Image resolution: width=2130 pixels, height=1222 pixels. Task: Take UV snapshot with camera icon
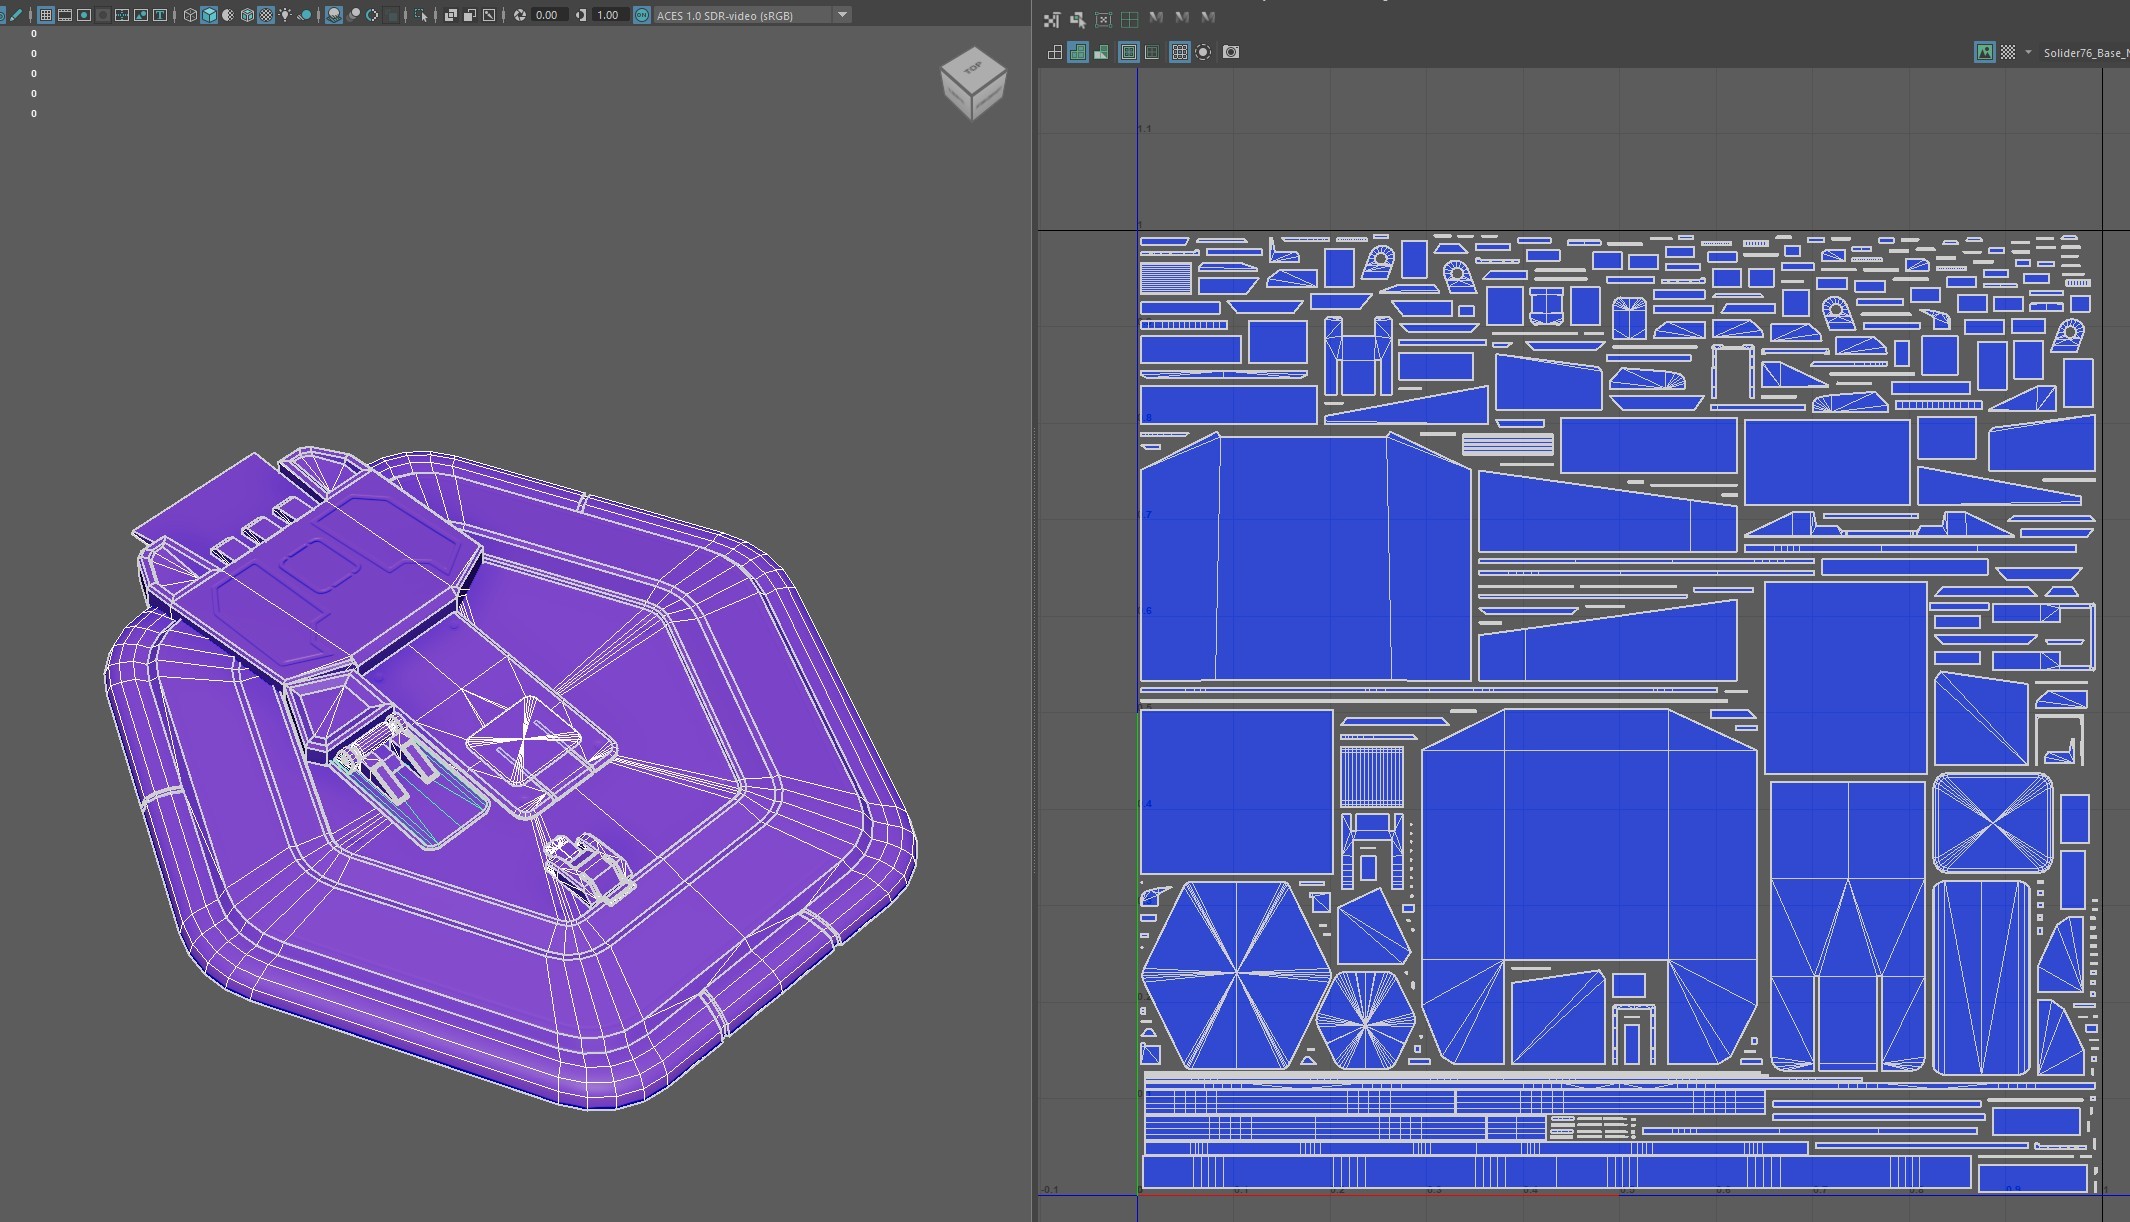pos(1231,52)
